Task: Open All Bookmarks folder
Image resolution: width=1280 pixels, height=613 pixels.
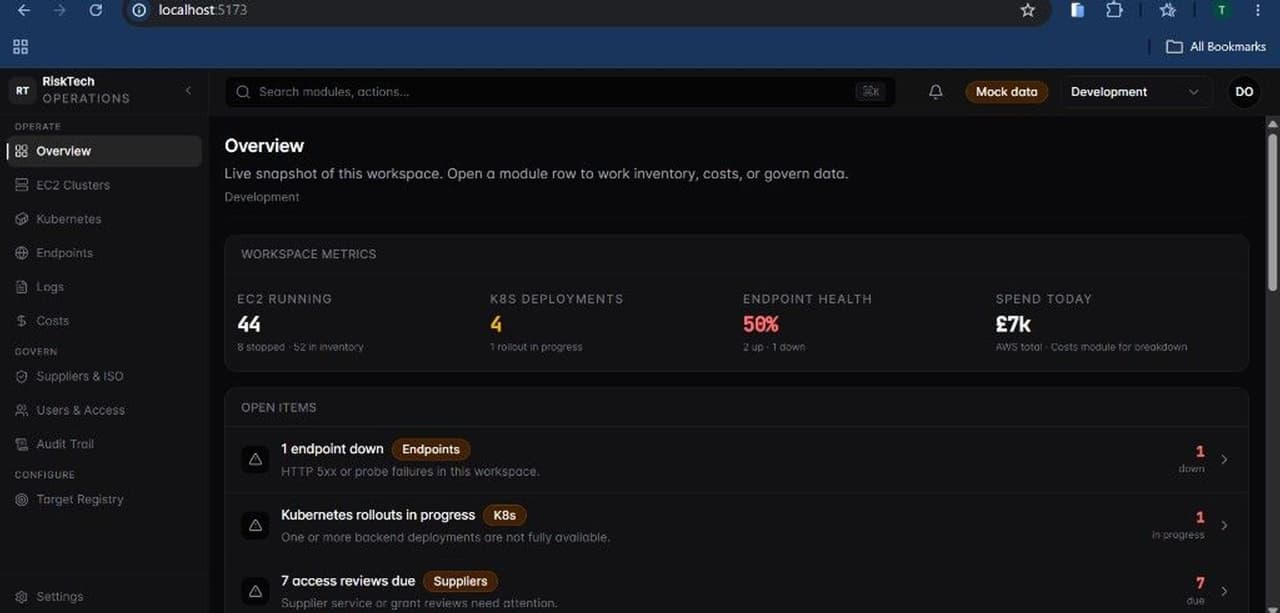Action: pos(1216,47)
